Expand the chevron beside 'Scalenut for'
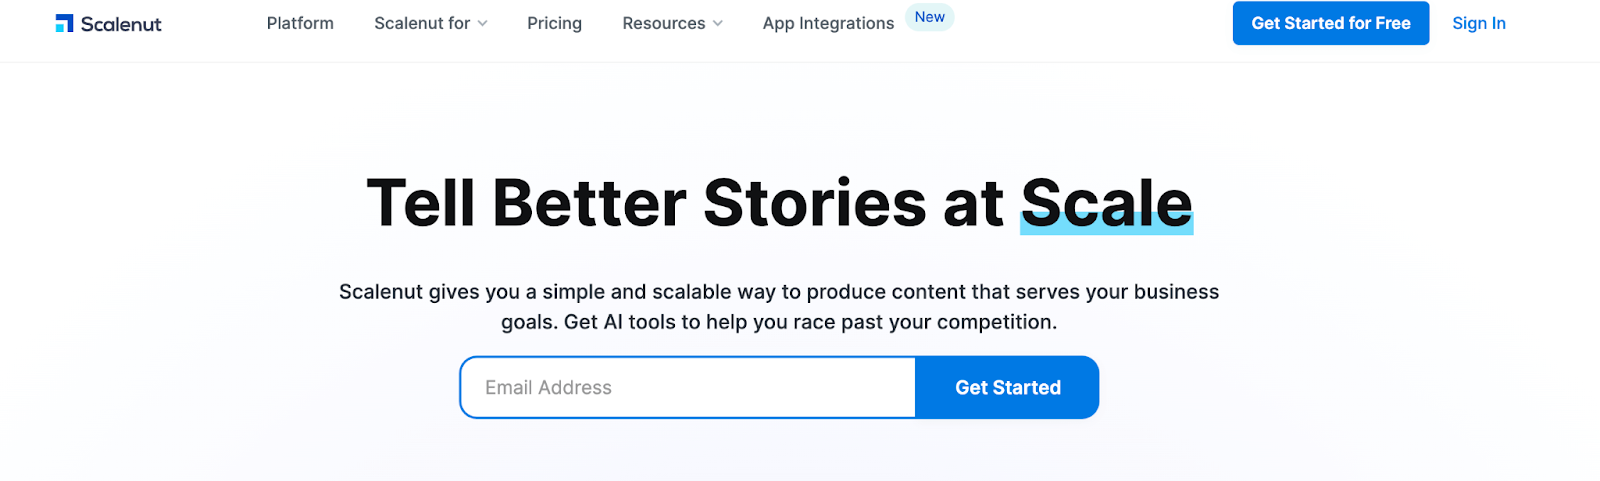The width and height of the screenshot is (1600, 481). tap(483, 24)
